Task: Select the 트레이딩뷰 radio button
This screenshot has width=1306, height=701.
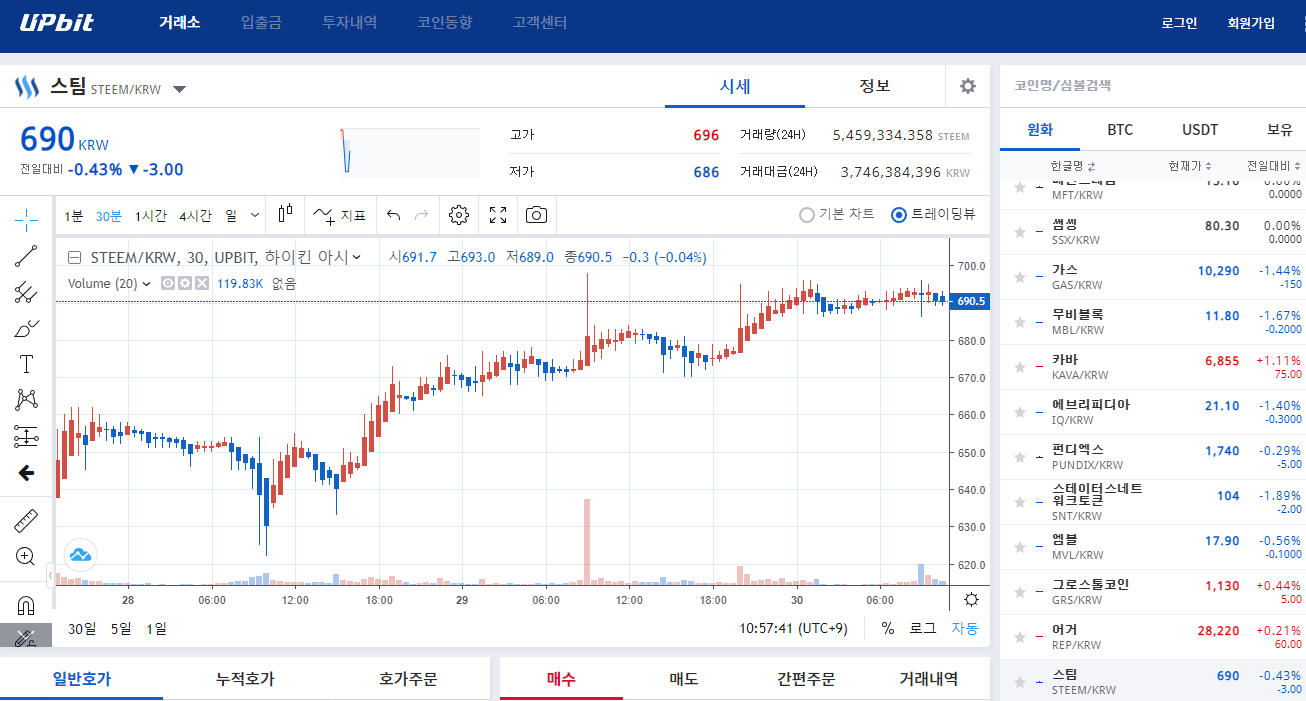Action: pos(933,214)
